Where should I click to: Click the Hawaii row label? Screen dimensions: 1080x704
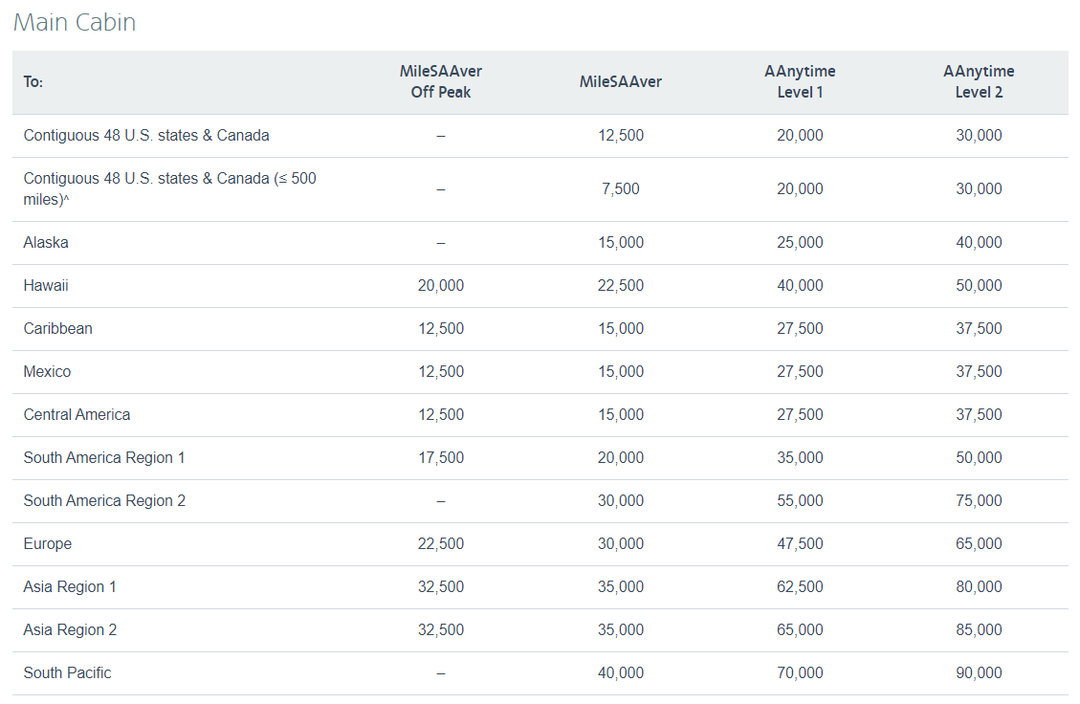pos(46,285)
